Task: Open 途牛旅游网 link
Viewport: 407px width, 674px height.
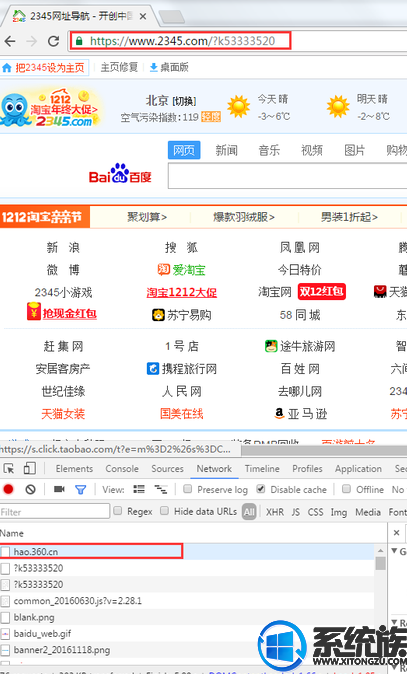Action: pyautogui.click(x=300, y=346)
